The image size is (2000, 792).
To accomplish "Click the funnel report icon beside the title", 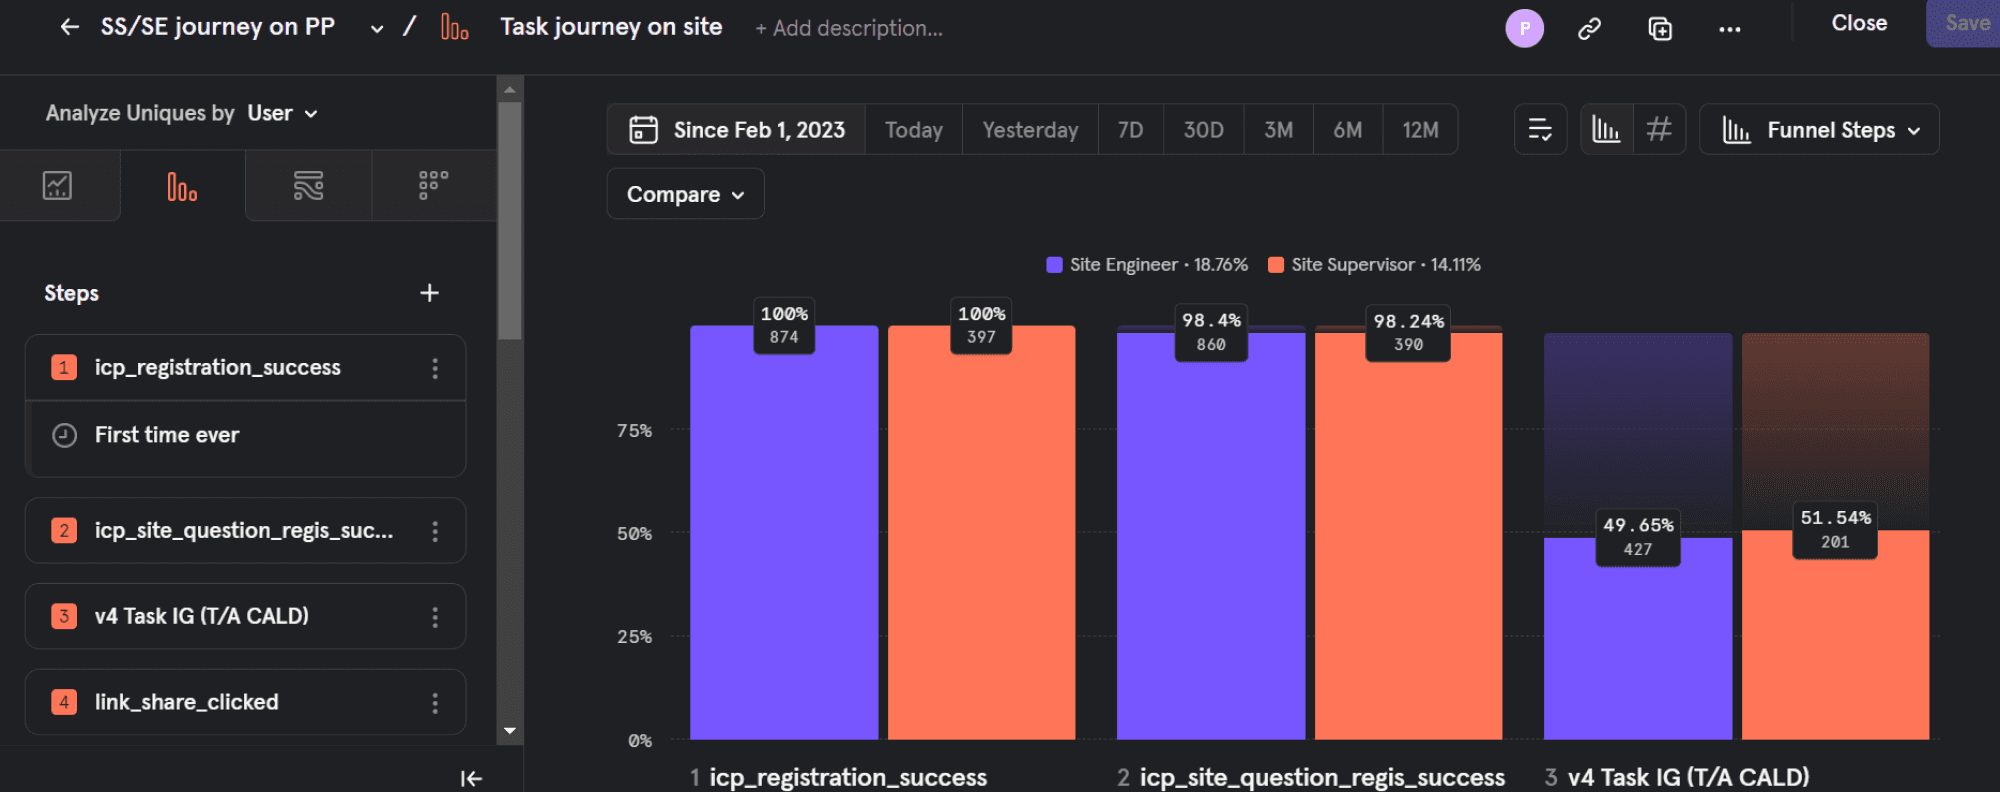I will [x=455, y=27].
